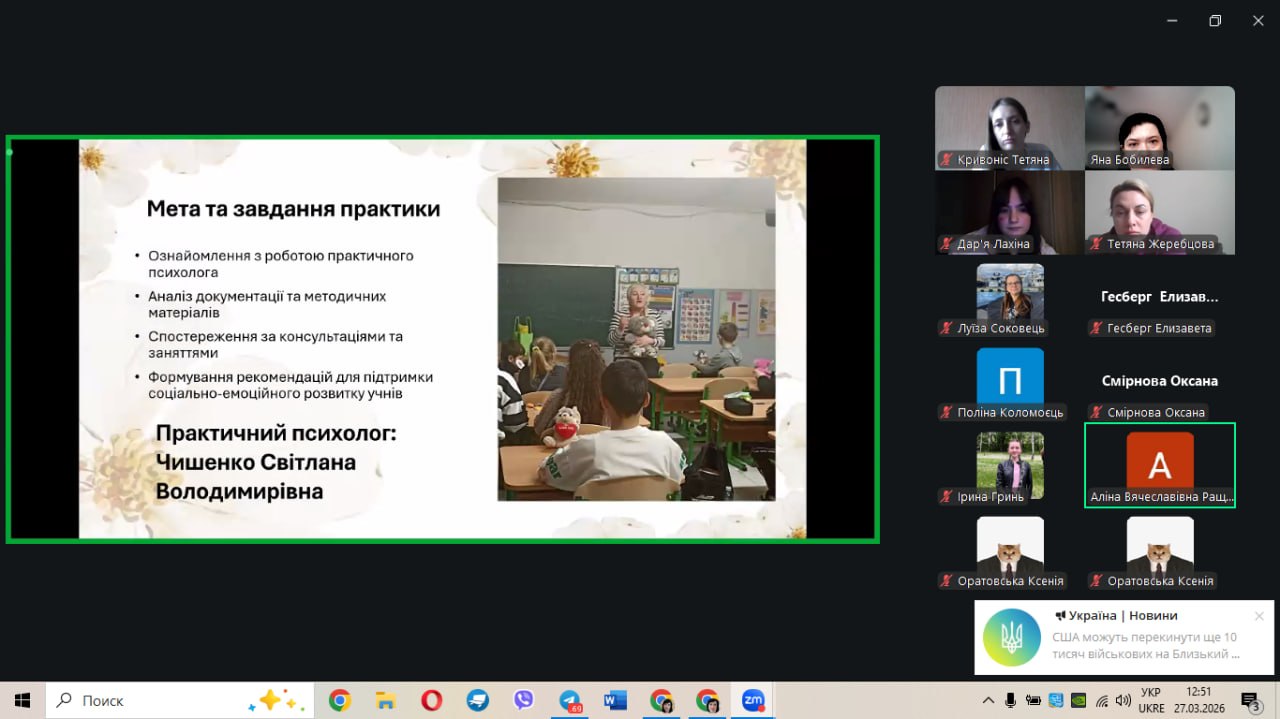Open Viber from the taskbar

pyautogui.click(x=524, y=700)
